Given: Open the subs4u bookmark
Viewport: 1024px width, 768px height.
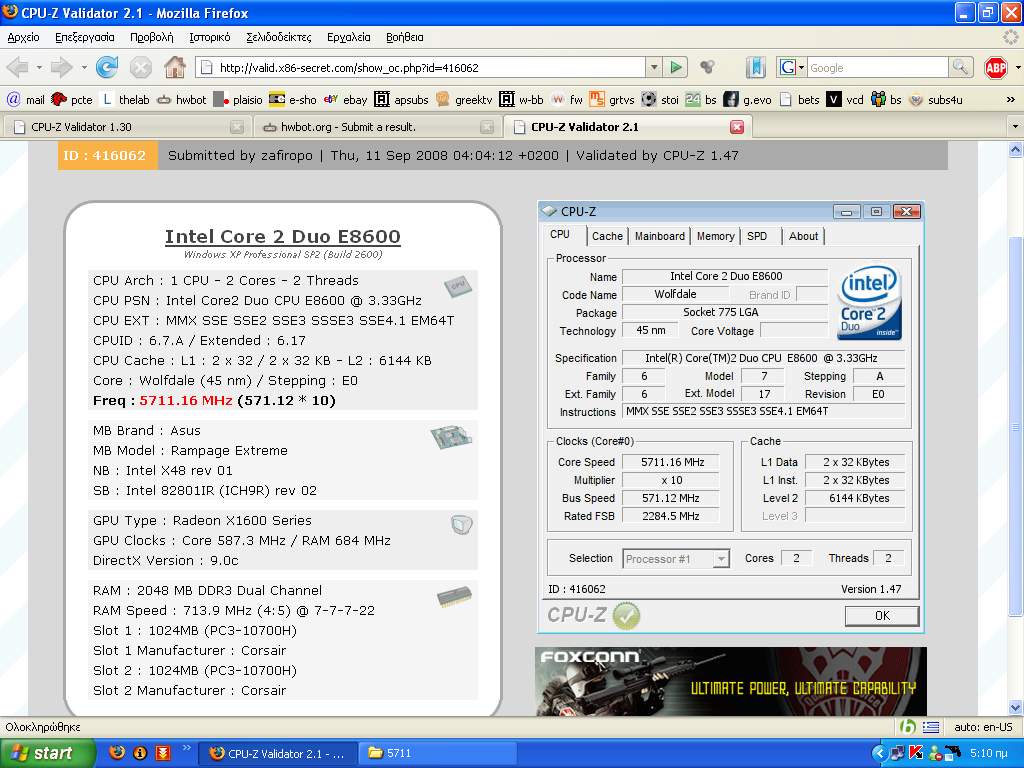Looking at the screenshot, I should [x=935, y=100].
